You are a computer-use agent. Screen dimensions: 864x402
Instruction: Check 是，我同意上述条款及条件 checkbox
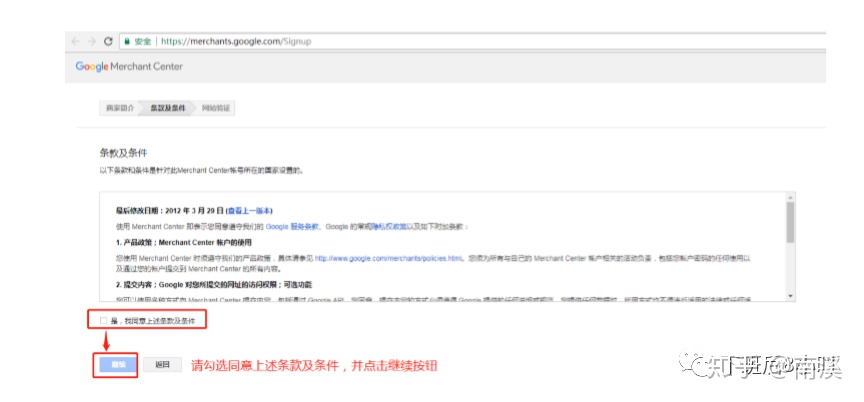[x=104, y=320]
